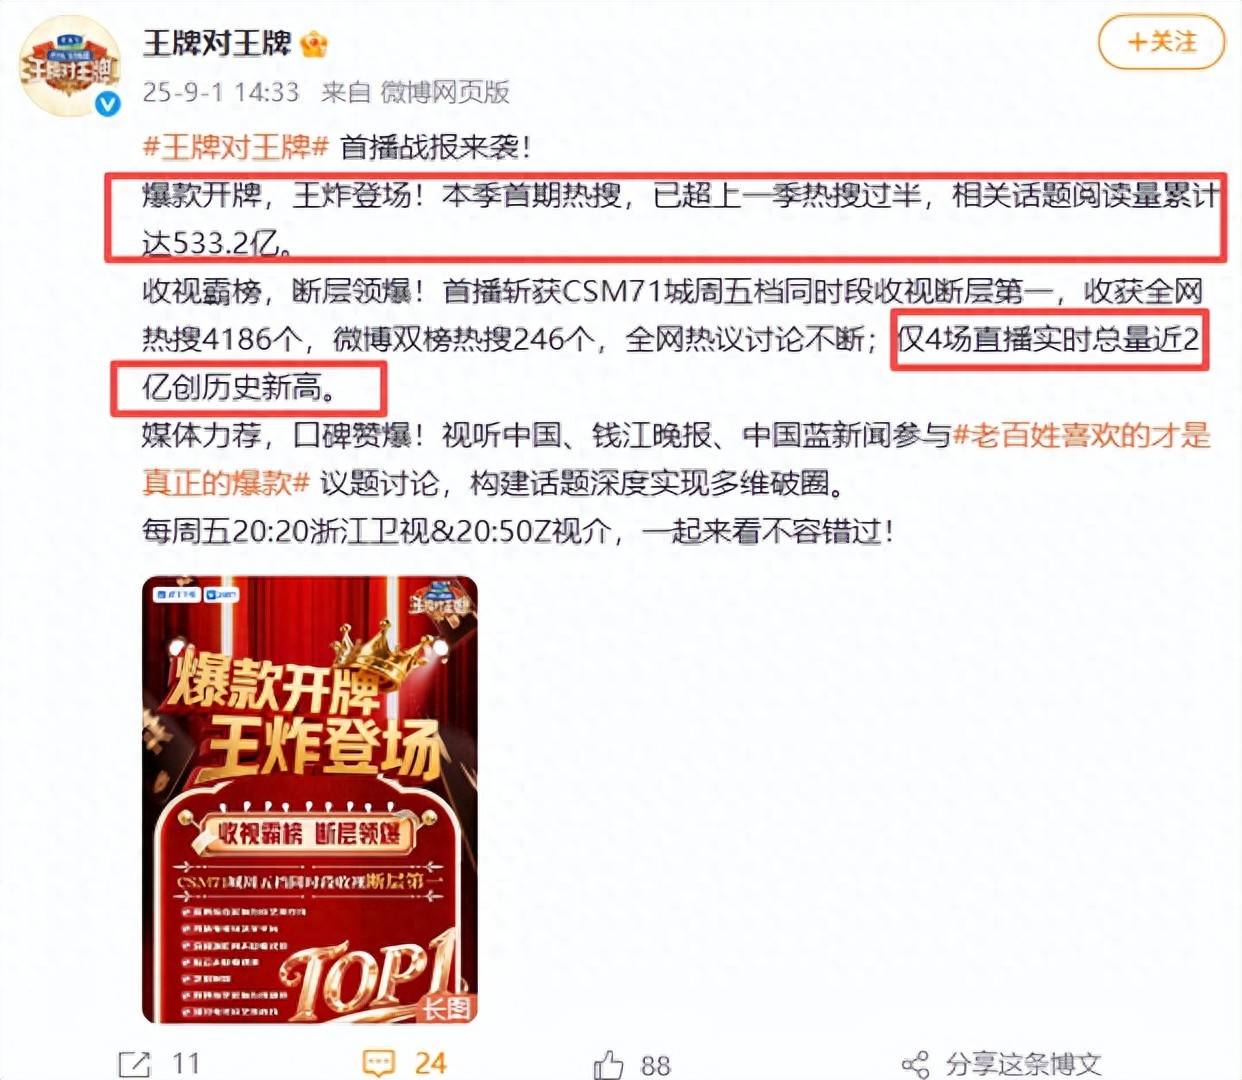Image resolution: width=1242 pixels, height=1080 pixels.
Task: Click the 长图 badge on the poster
Action: coord(446,1008)
